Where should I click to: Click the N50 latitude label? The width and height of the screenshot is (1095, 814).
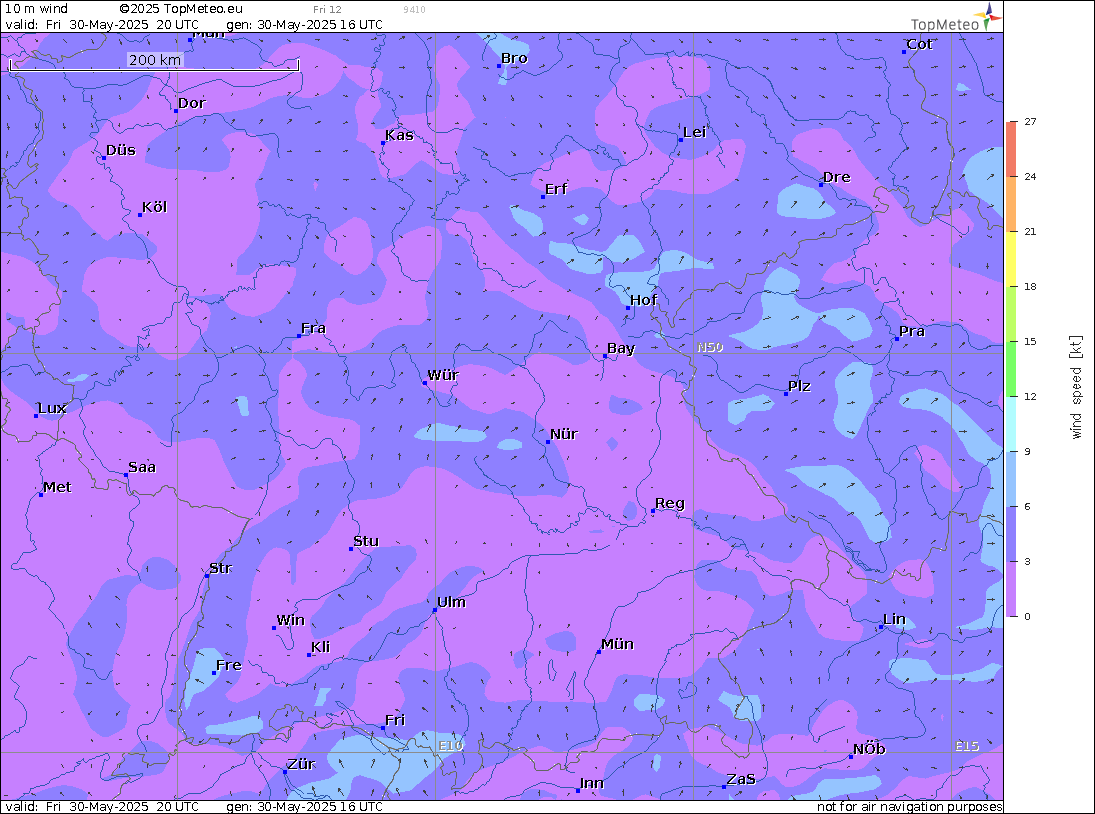pyautogui.click(x=710, y=347)
